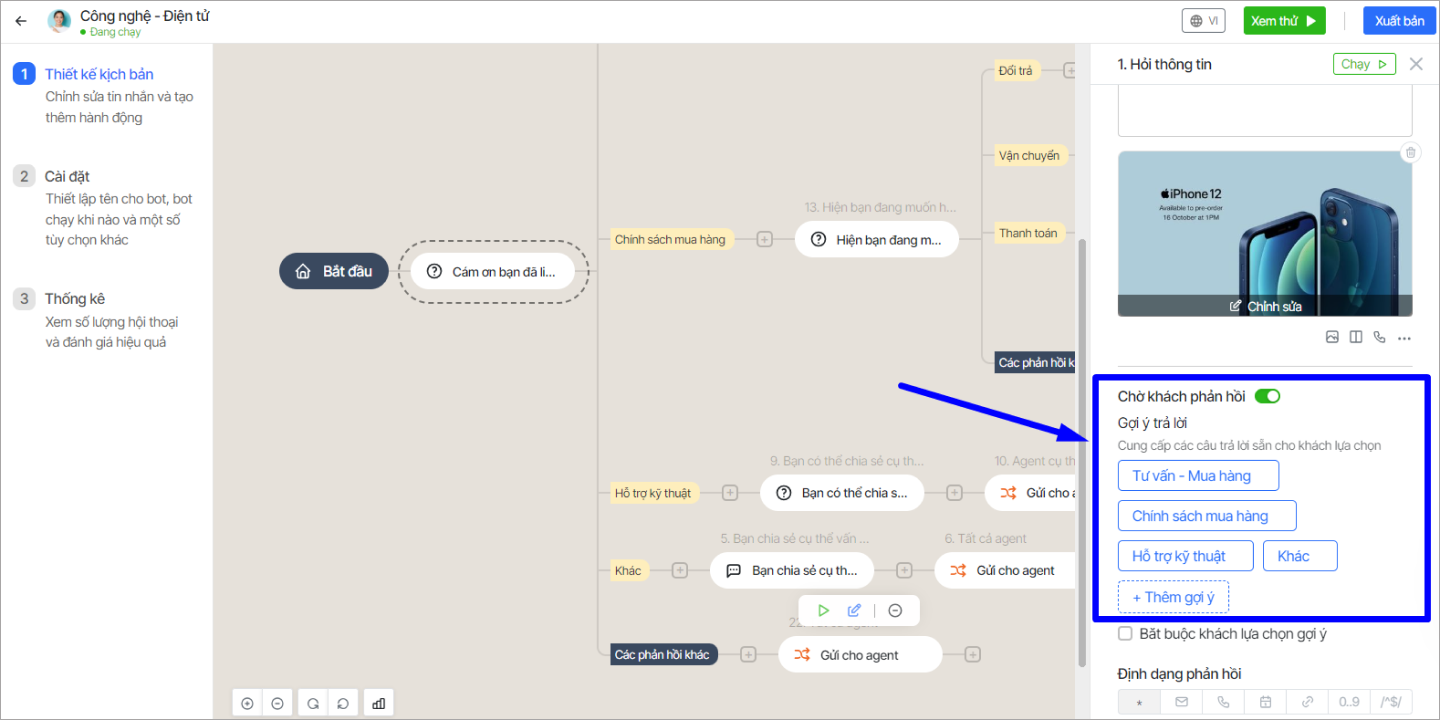Click '+ Thêm gợi ý' to add suggestion
1440x720 pixels.
pos(1173,597)
